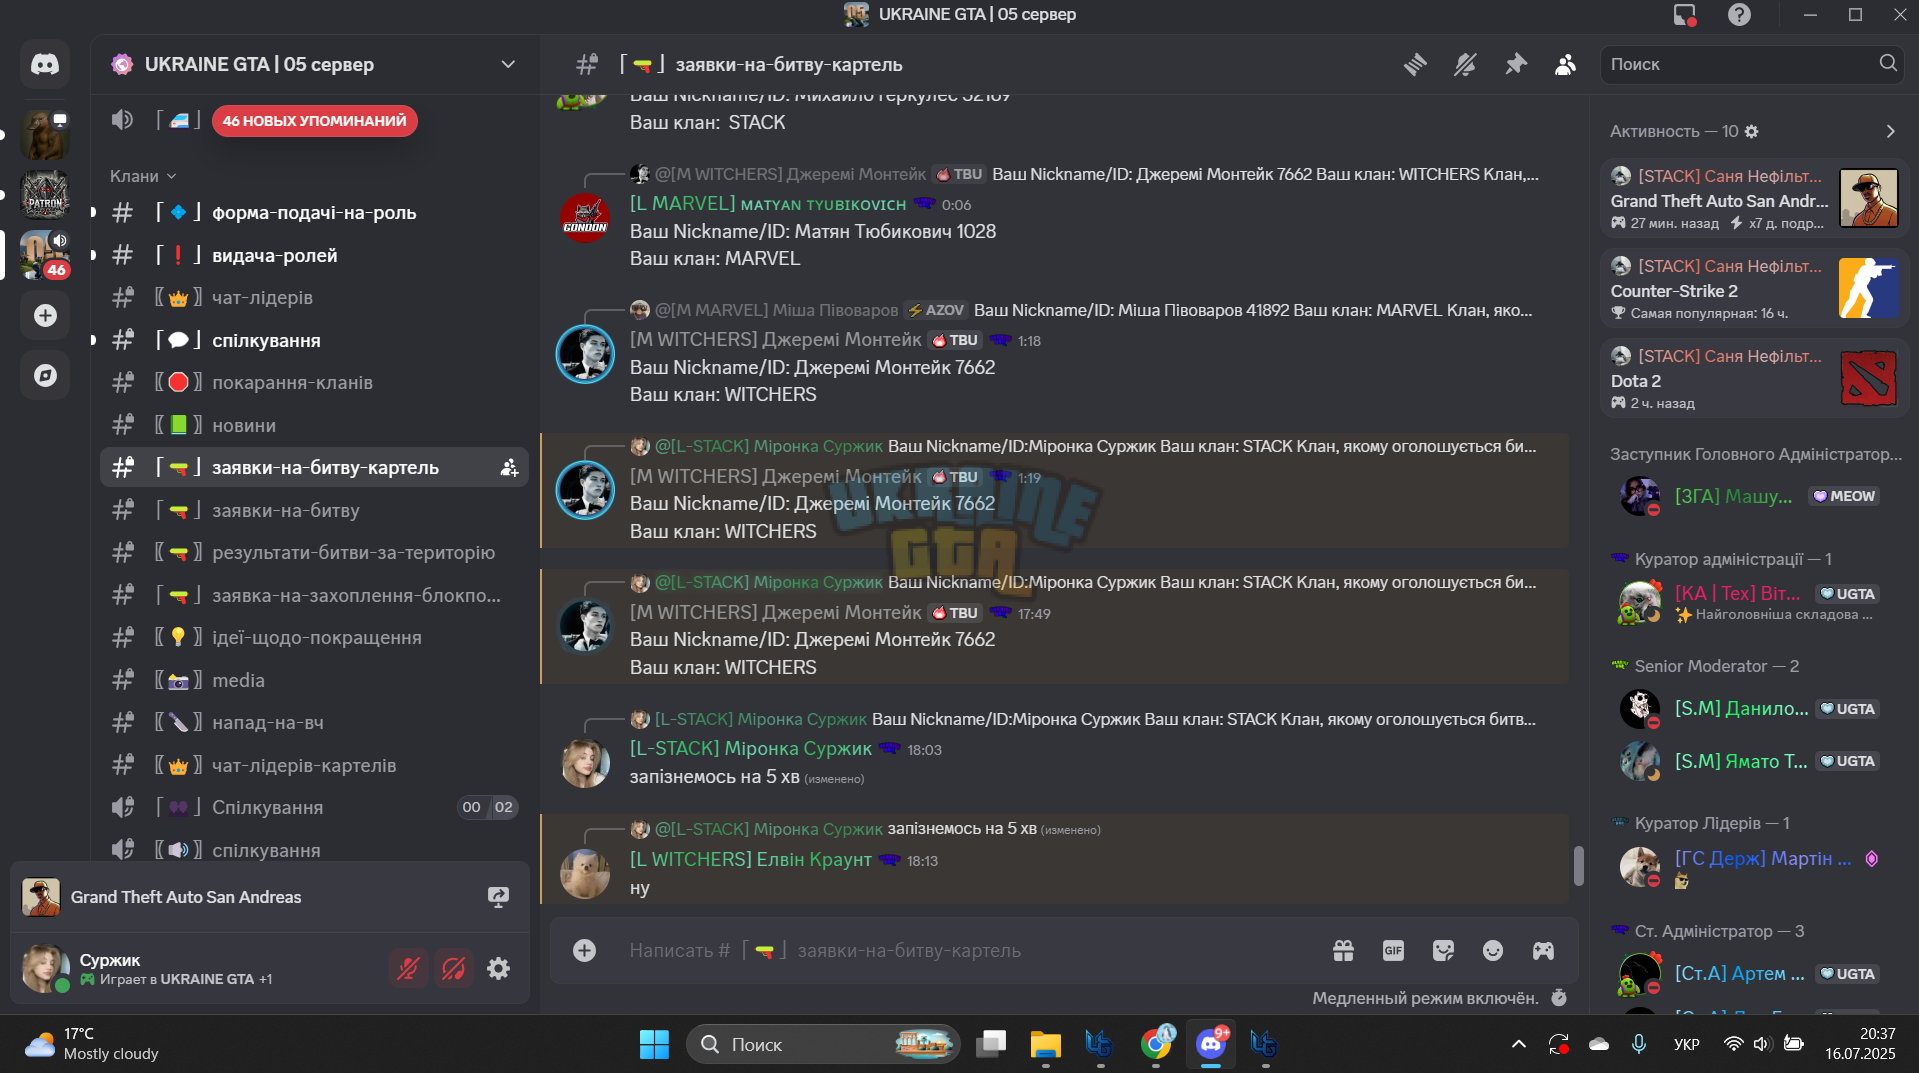Open Windows Start menu

tap(654, 1045)
